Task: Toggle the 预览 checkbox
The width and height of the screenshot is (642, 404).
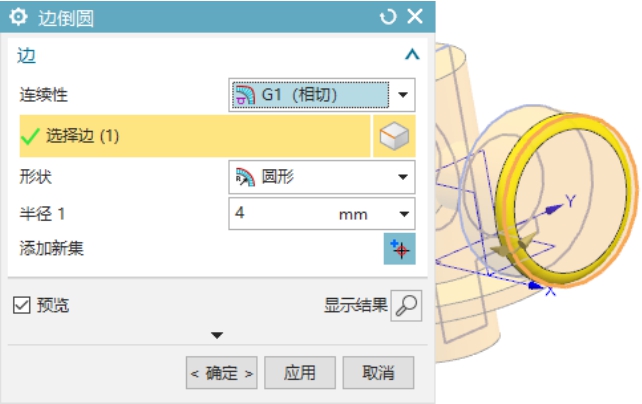Action: (21, 305)
